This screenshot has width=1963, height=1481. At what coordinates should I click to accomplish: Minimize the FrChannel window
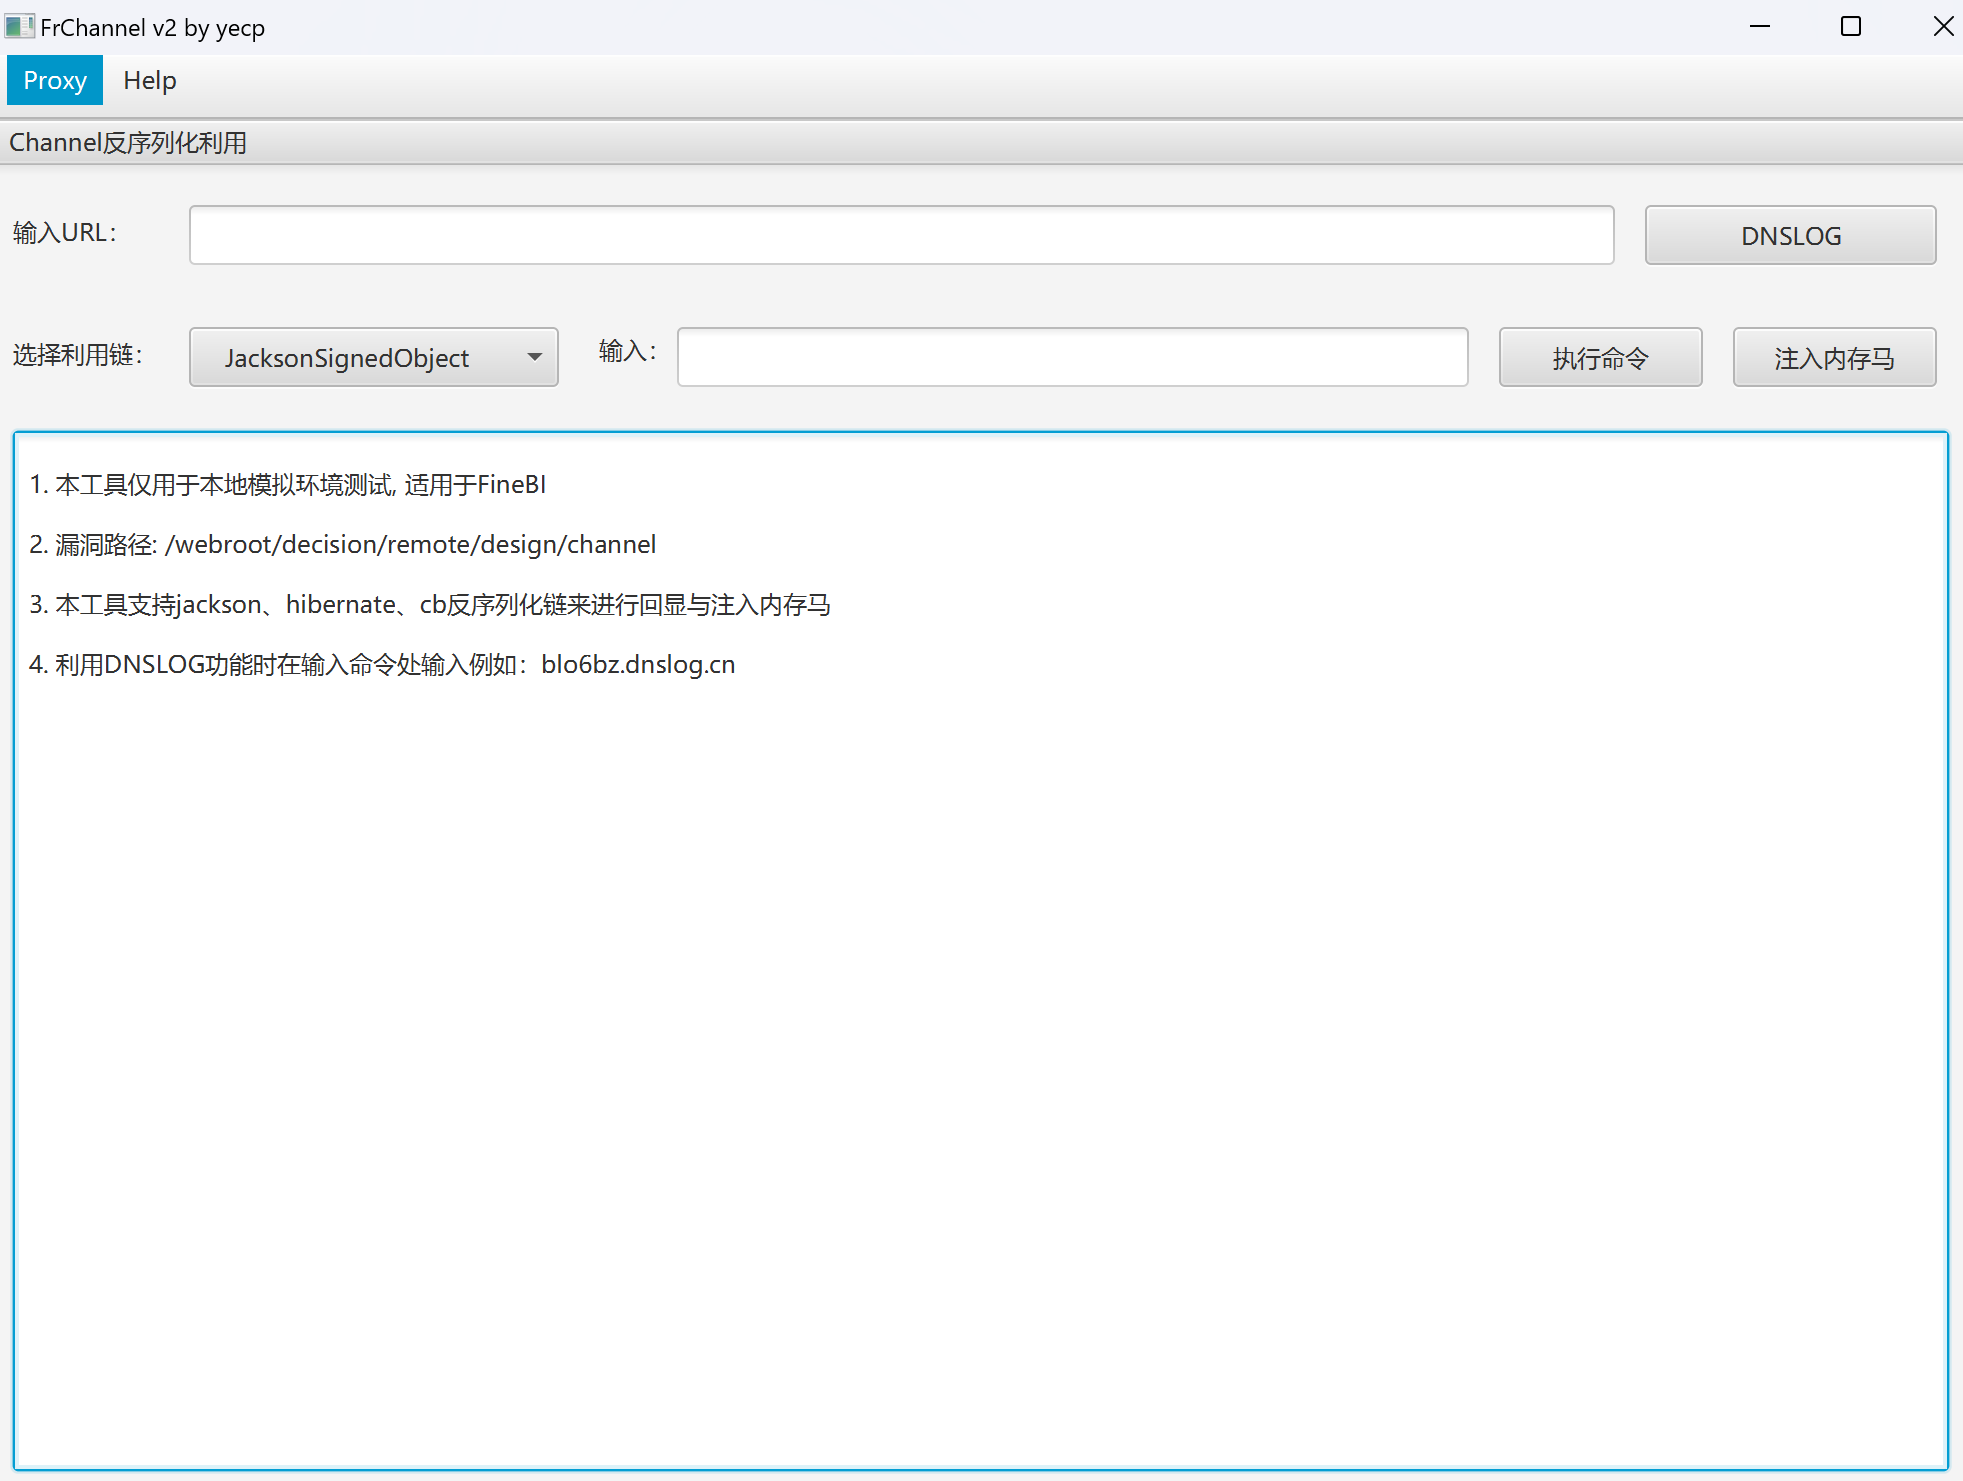click(x=1760, y=26)
